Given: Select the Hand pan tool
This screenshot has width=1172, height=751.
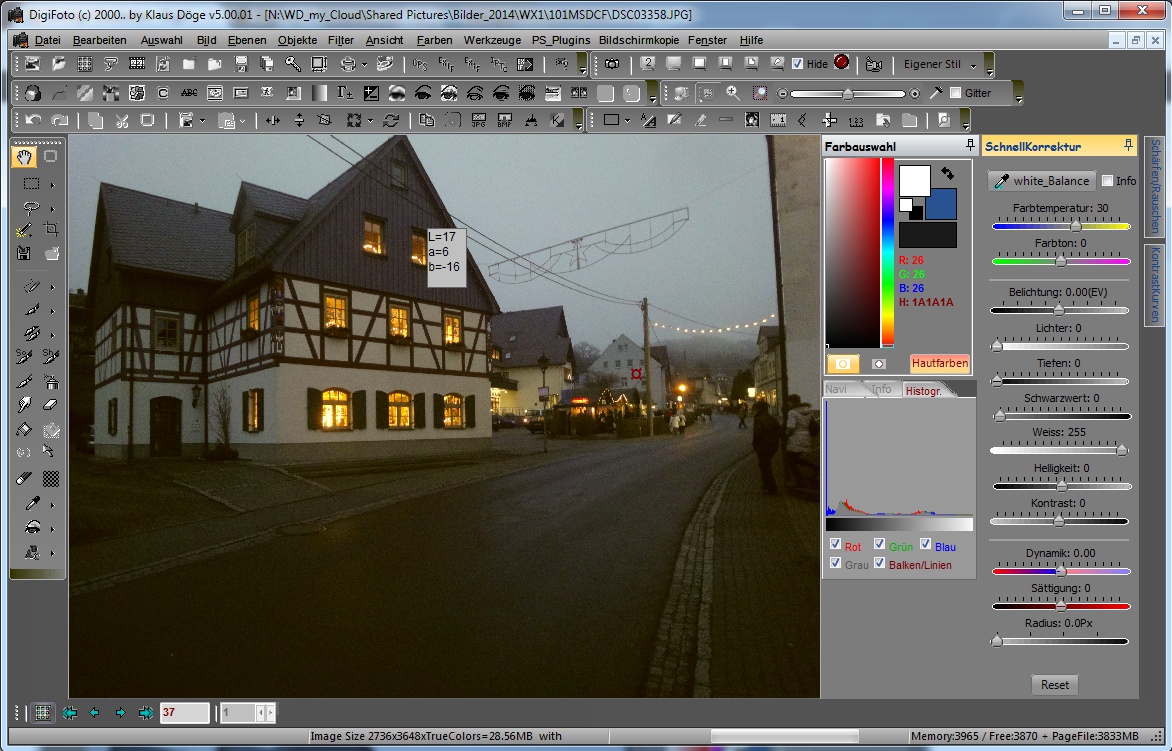Looking at the screenshot, I should 25,157.
